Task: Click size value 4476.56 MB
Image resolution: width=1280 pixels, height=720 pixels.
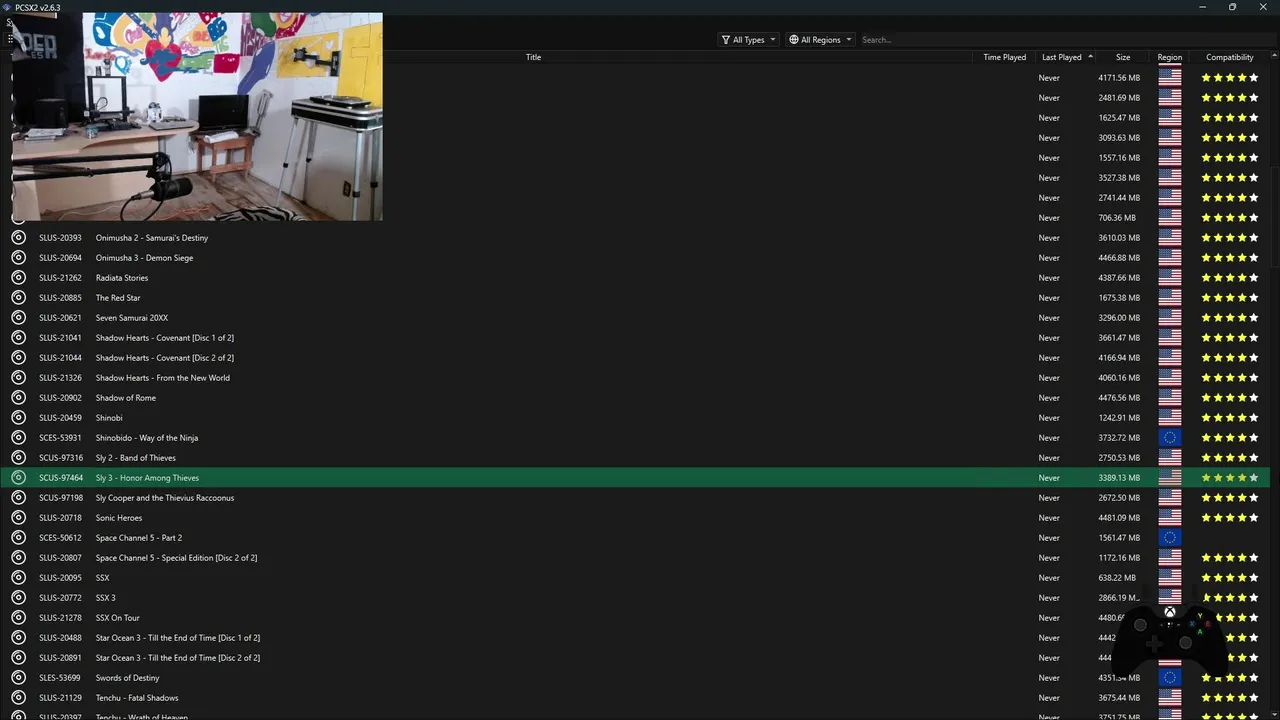Action: (x=1119, y=398)
